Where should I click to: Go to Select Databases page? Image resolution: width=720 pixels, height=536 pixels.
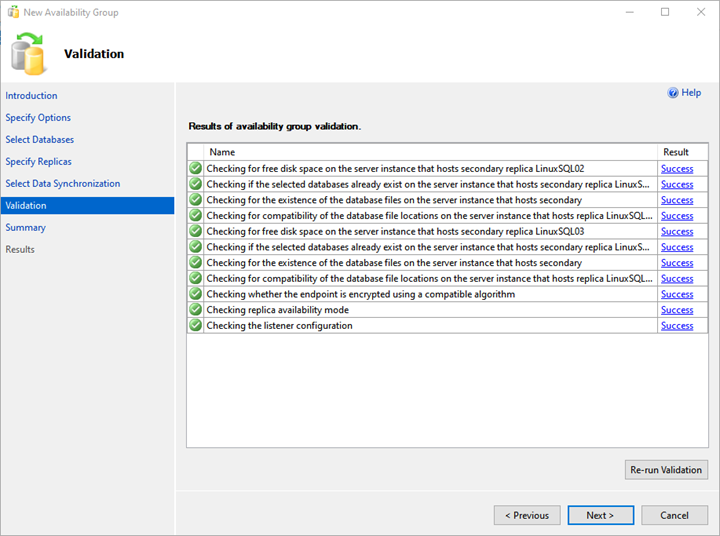(39, 140)
